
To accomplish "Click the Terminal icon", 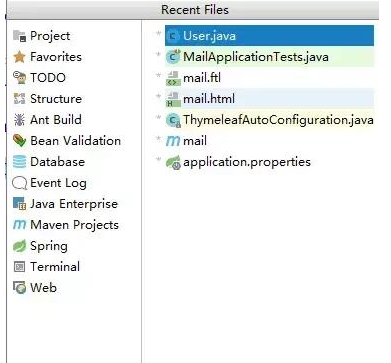I will (x=19, y=267).
